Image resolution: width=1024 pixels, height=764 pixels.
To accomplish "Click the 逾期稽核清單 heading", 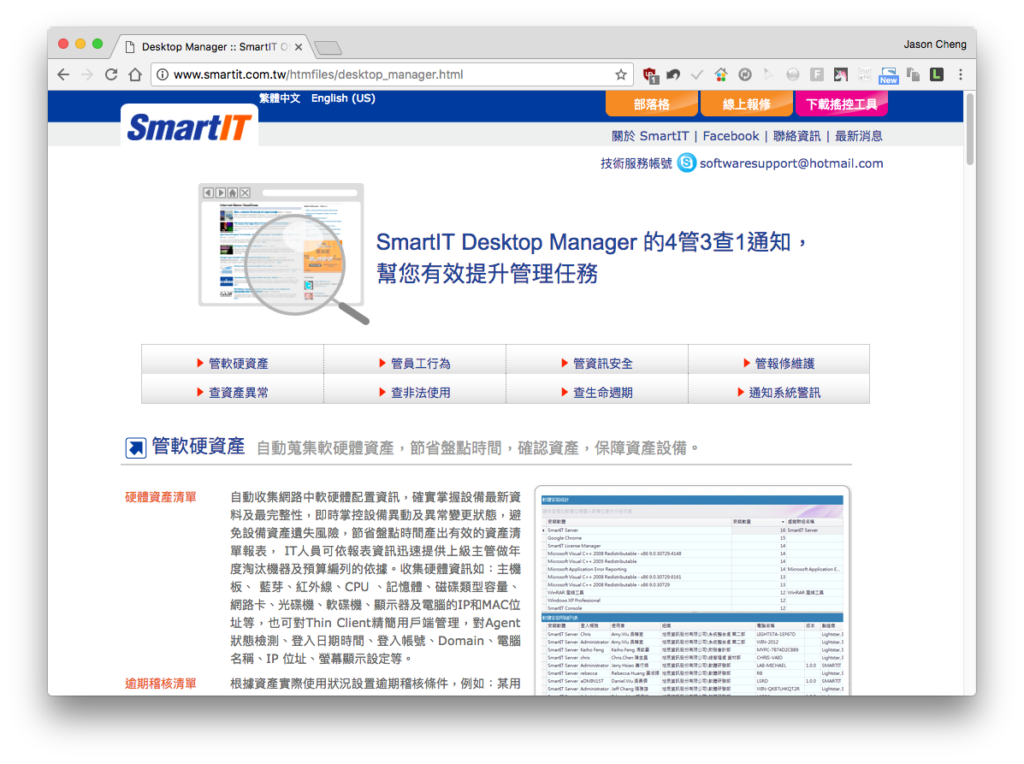I will point(161,684).
